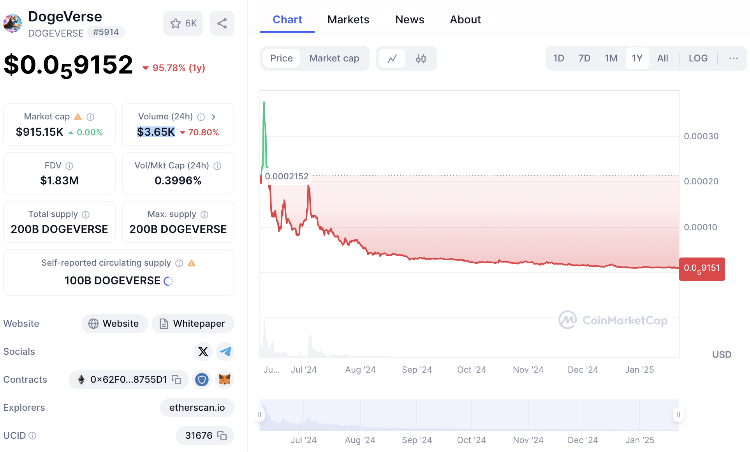Click the current price tag 0.0₅9151

coord(702,269)
